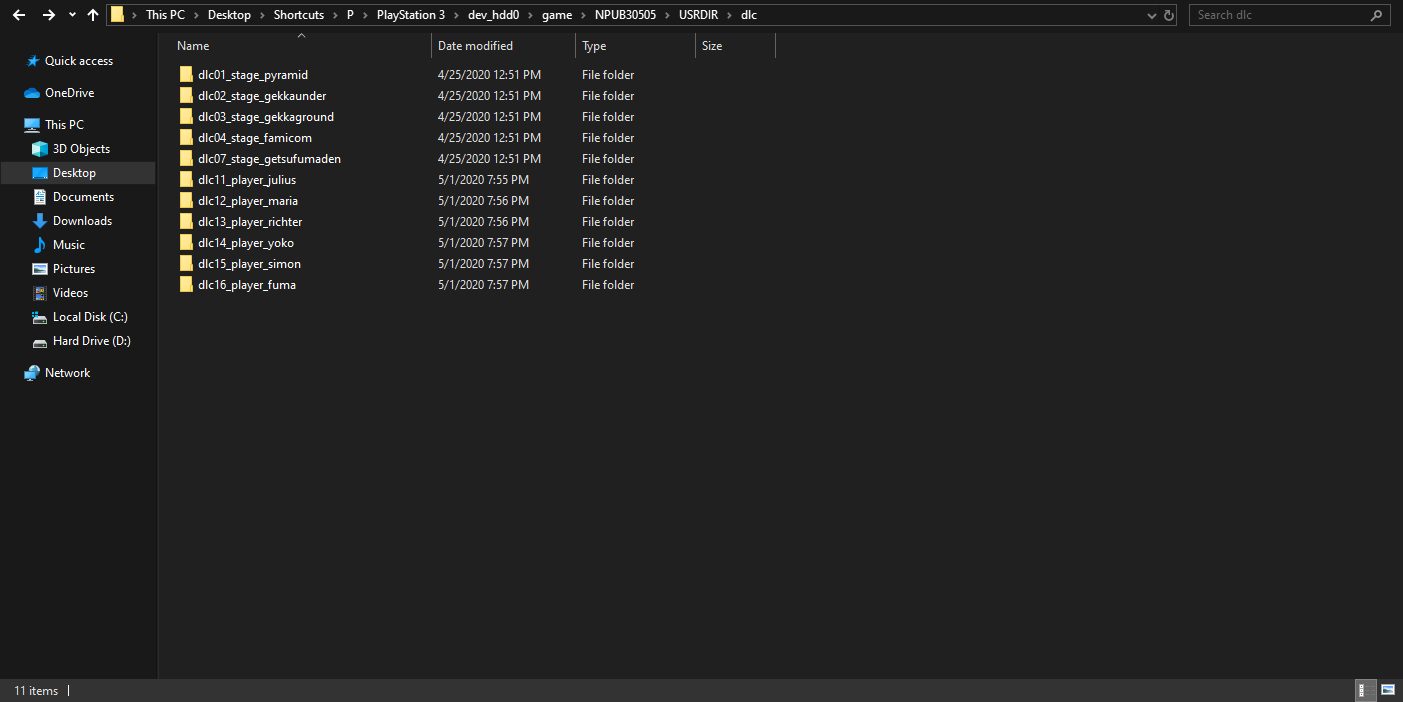Click the Search dlc field

pyautogui.click(x=1280, y=15)
